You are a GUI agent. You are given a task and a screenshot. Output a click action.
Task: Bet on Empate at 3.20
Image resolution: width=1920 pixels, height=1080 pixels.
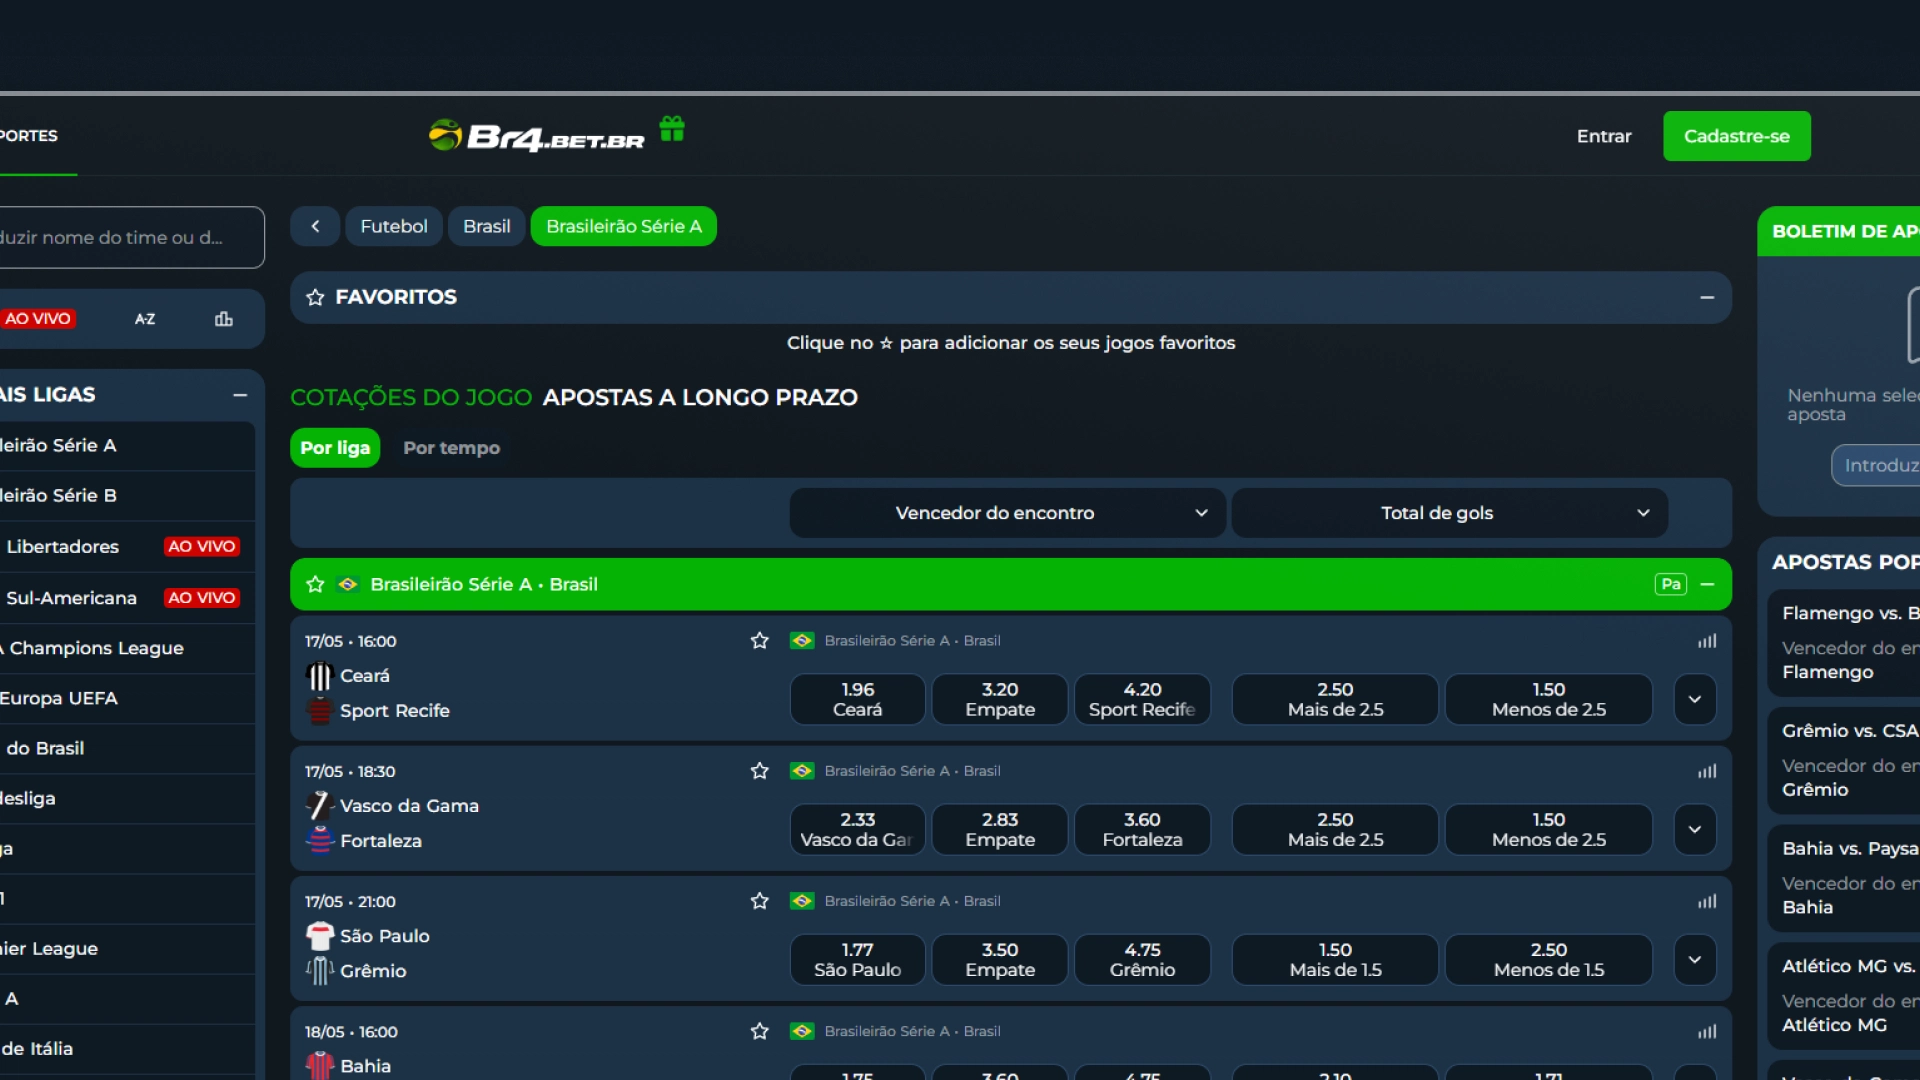pyautogui.click(x=1000, y=699)
